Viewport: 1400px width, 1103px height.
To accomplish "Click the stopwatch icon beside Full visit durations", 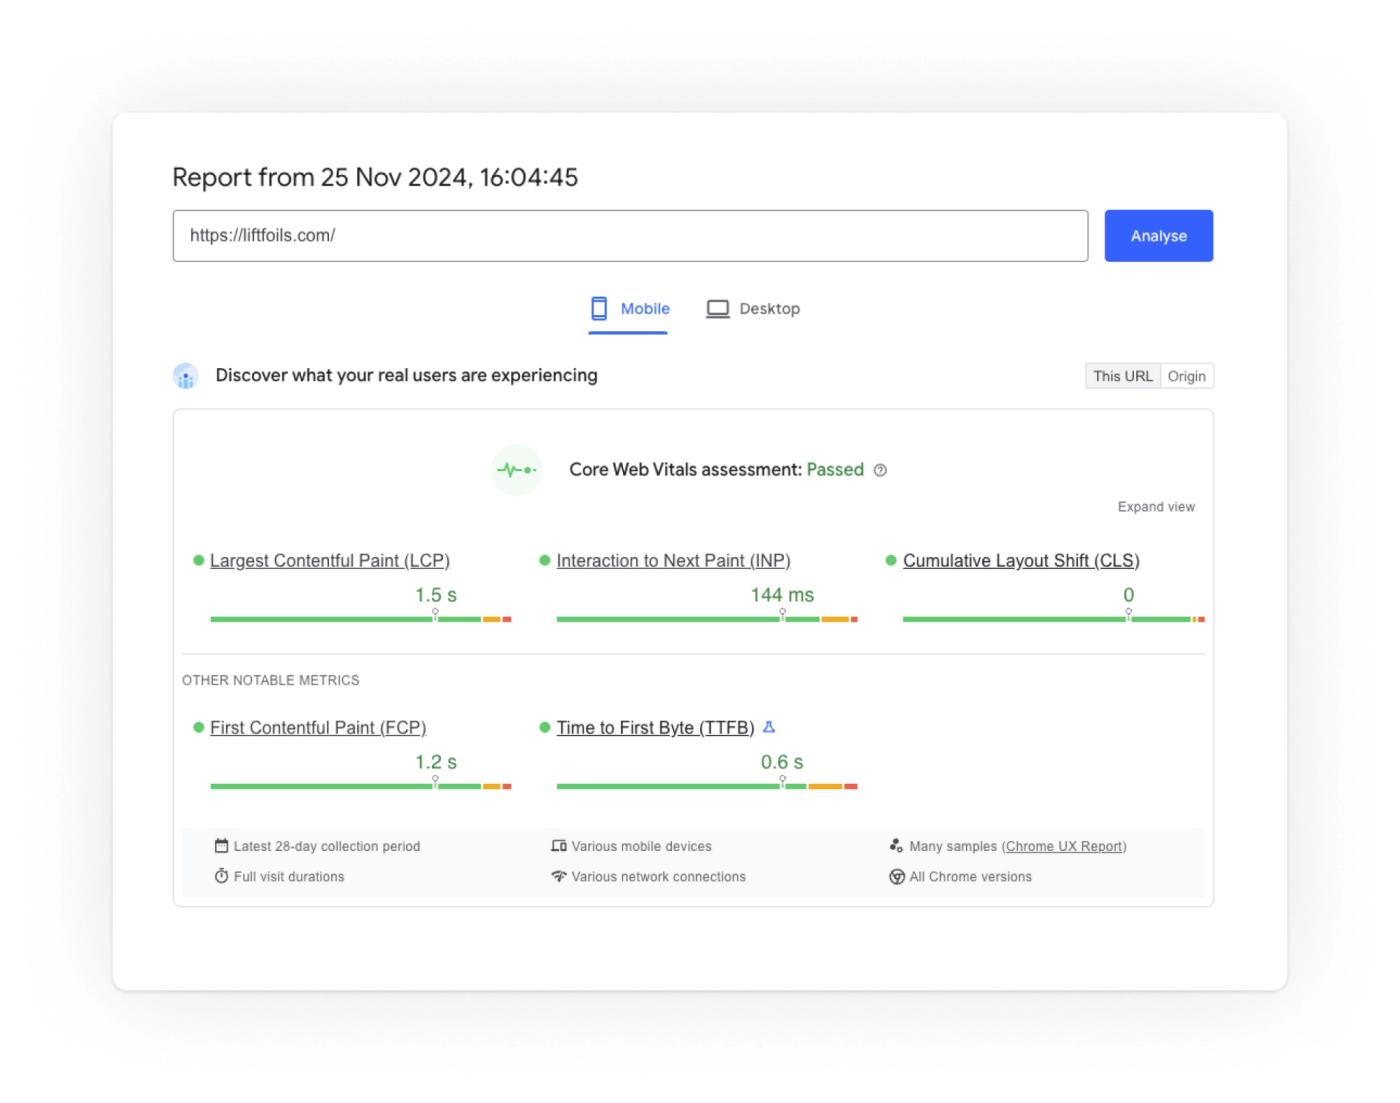I will 222,876.
